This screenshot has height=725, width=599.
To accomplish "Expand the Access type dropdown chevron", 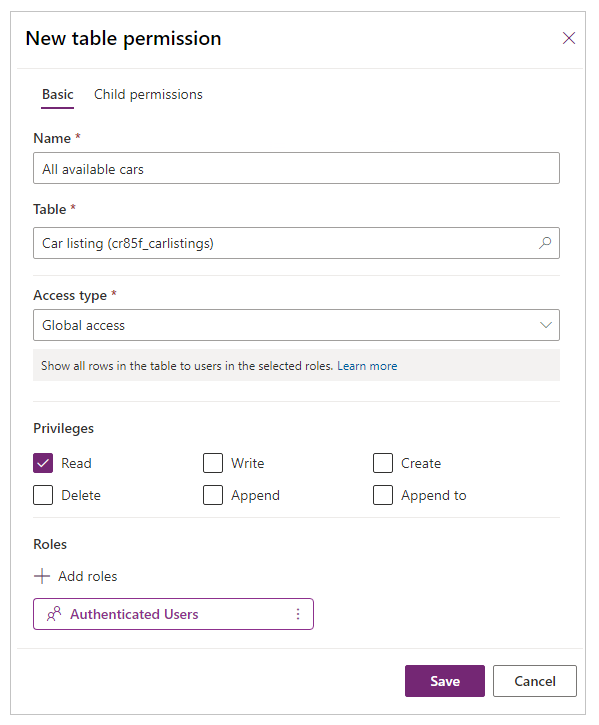I will click(546, 325).
